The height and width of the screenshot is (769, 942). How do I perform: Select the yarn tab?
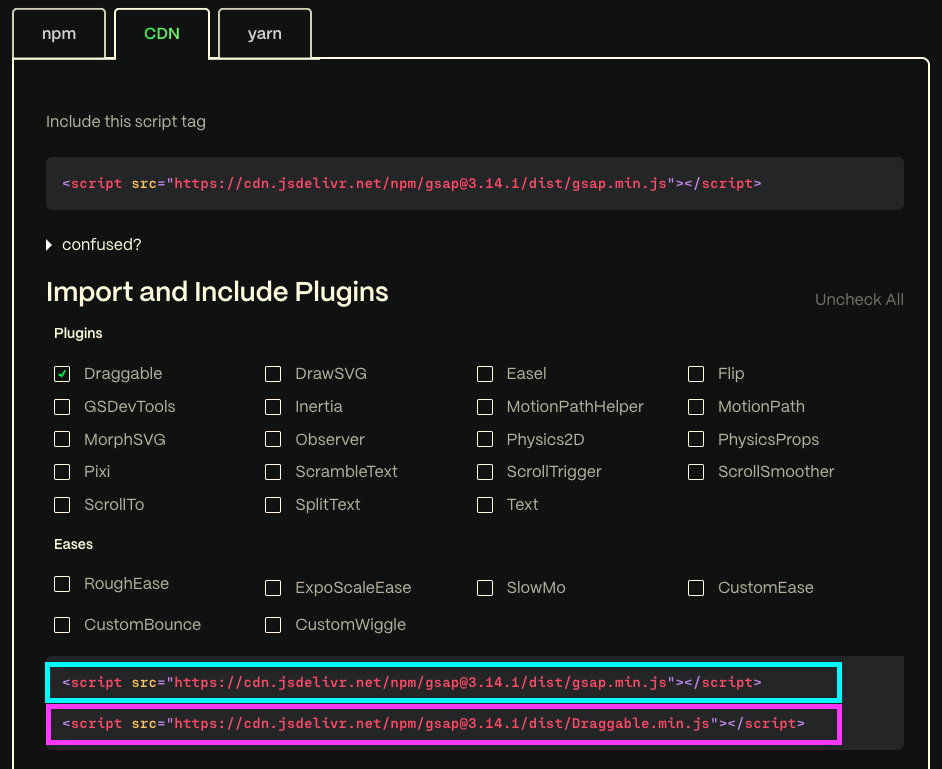pos(264,34)
